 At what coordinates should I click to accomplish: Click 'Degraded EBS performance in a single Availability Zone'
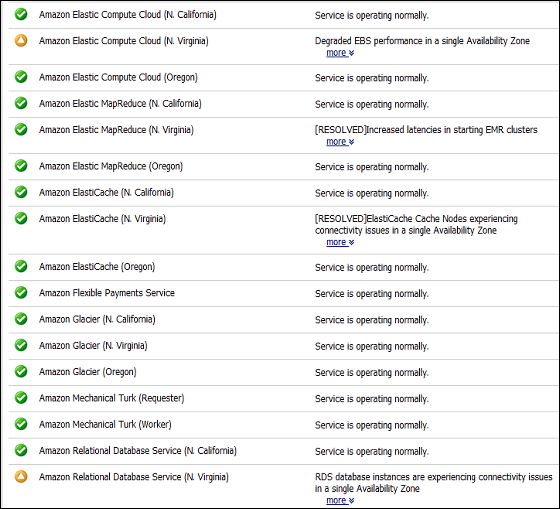422,41
